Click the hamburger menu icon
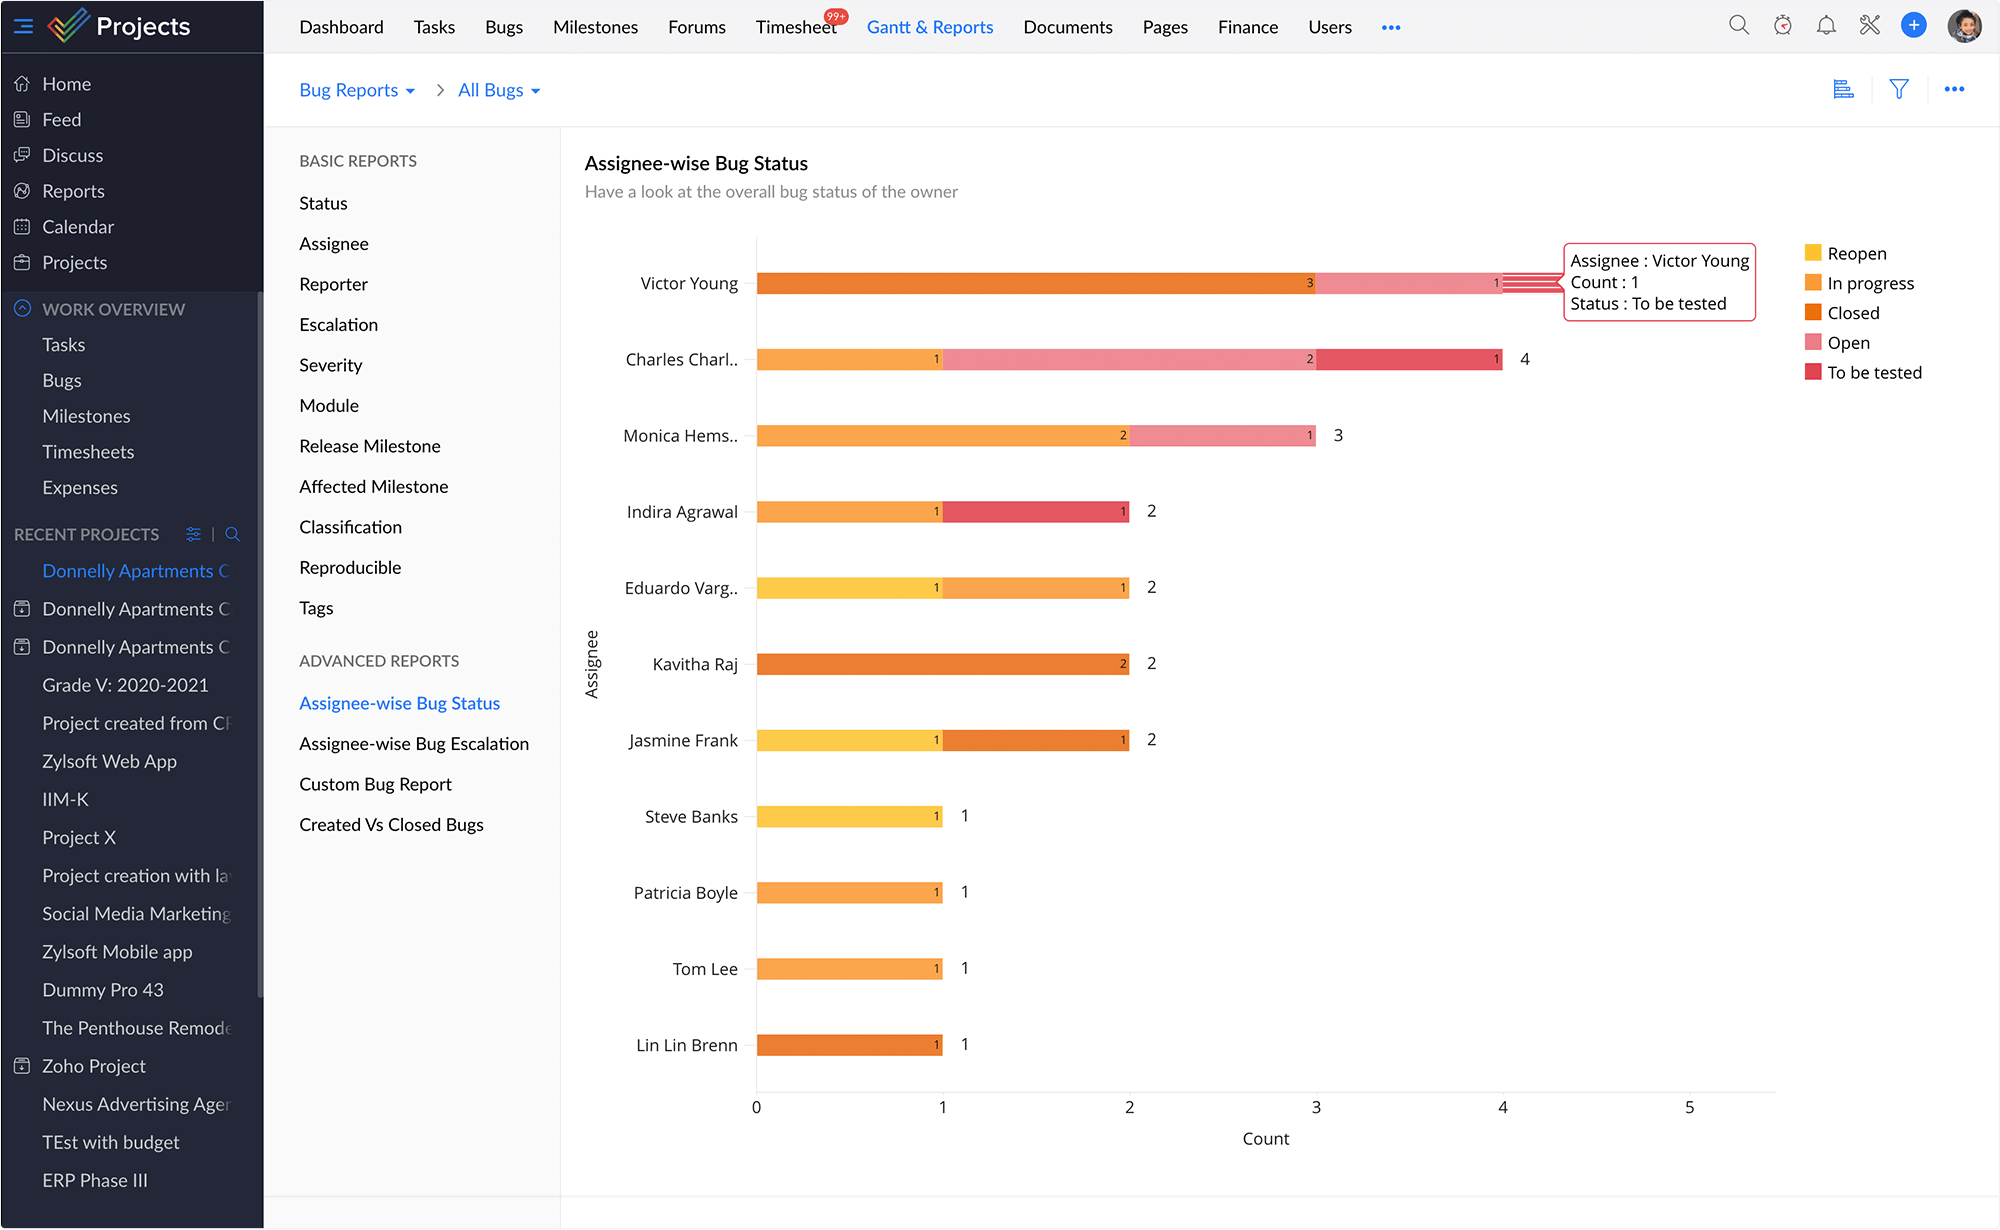2000x1230 pixels. 23,27
